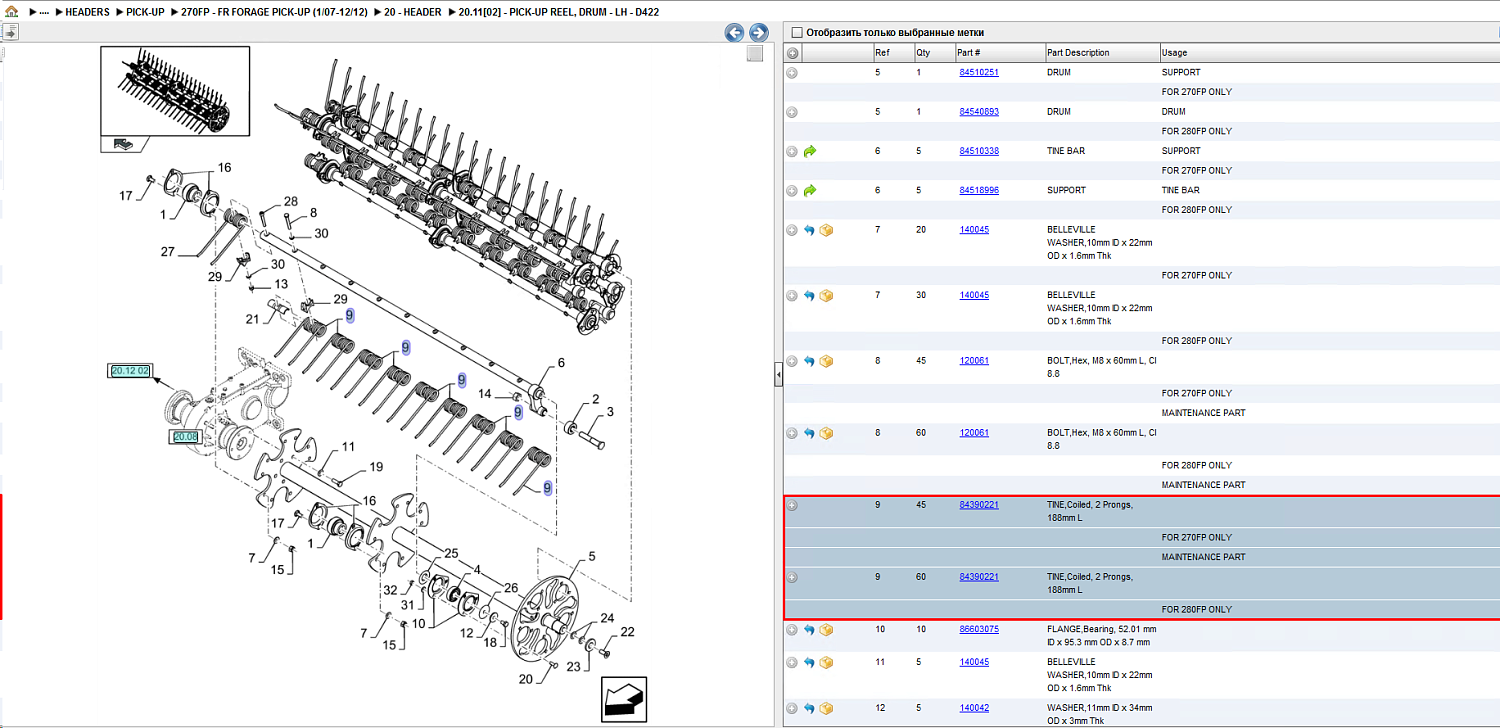
Task: Click the blue arrow in Ref 7 Qty 20 row
Action: point(810,230)
